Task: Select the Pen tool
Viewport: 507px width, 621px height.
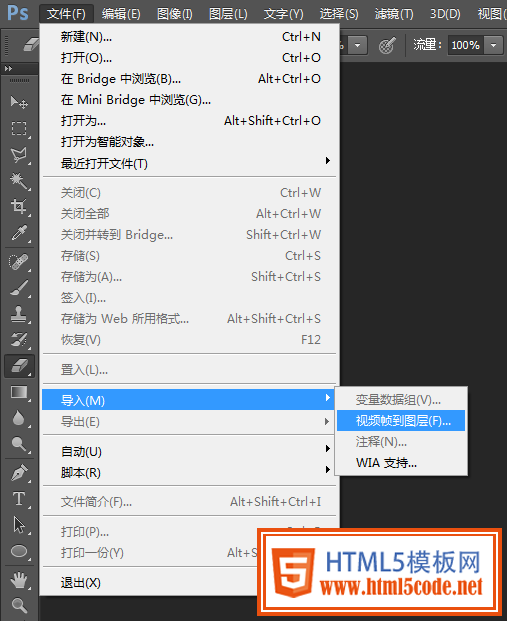Action: [x=19, y=473]
